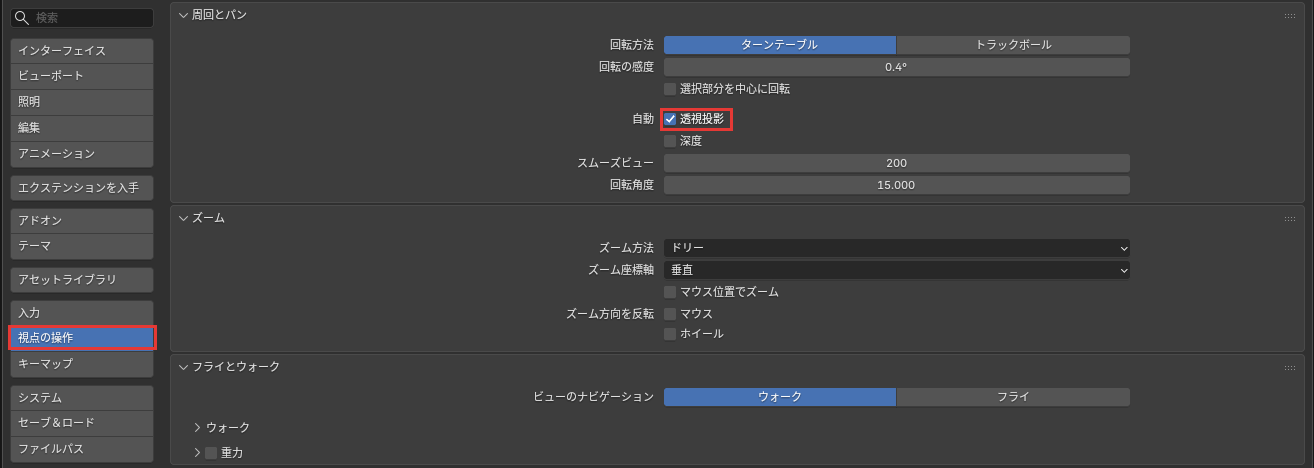Open the エクステンションを入手 tab
This screenshot has width=1314, height=468.
(82, 187)
